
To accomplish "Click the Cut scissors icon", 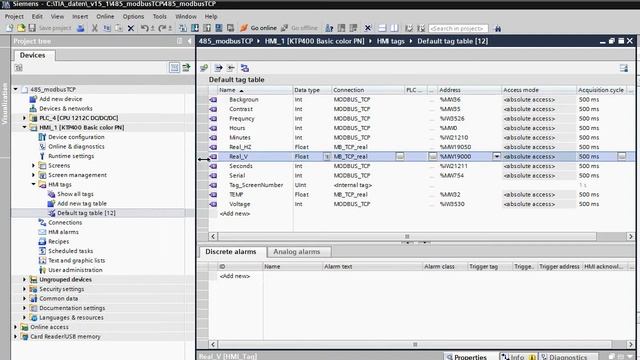I will [x=95, y=28].
